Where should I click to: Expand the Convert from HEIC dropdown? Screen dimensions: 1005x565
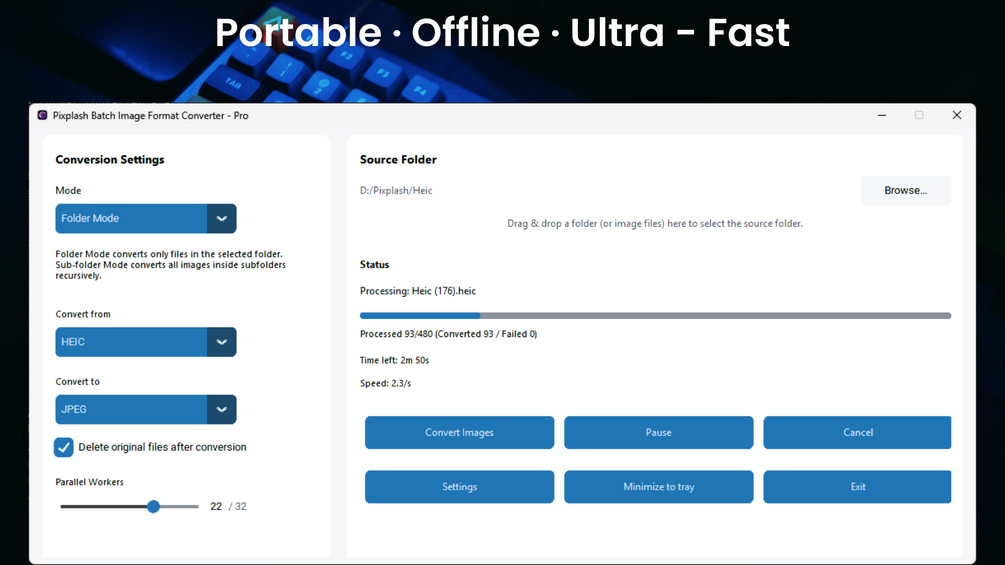pyautogui.click(x=145, y=342)
